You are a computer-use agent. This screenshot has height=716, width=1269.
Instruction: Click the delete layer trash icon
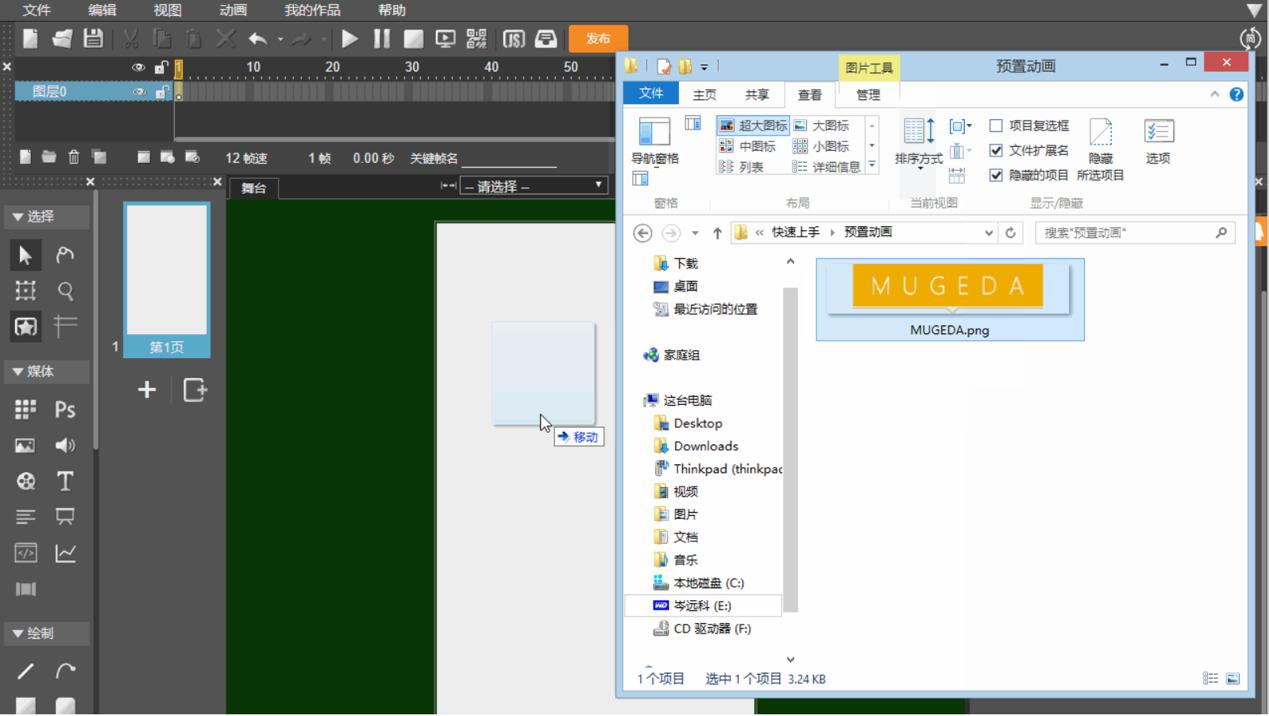point(74,157)
